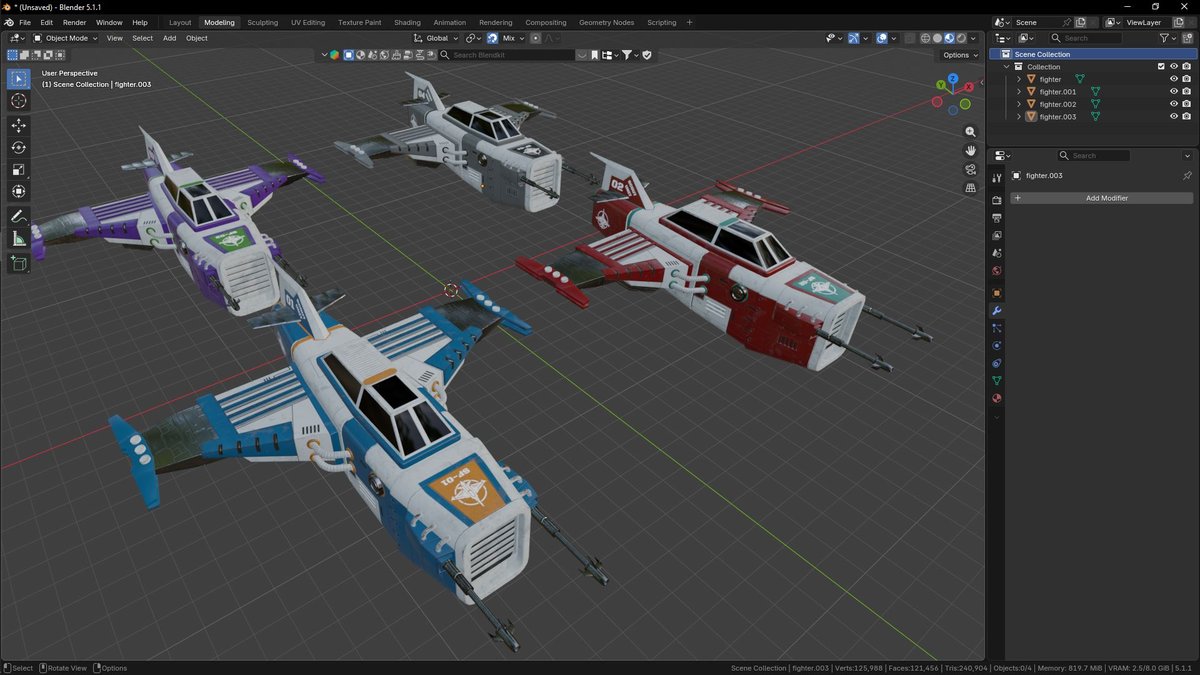
Task: Activate the Select Box tool
Action: click(18, 78)
